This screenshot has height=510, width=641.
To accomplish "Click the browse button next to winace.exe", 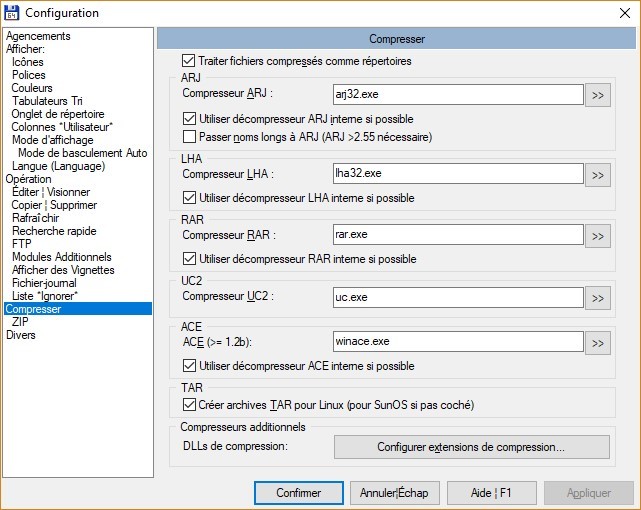I will [598, 343].
